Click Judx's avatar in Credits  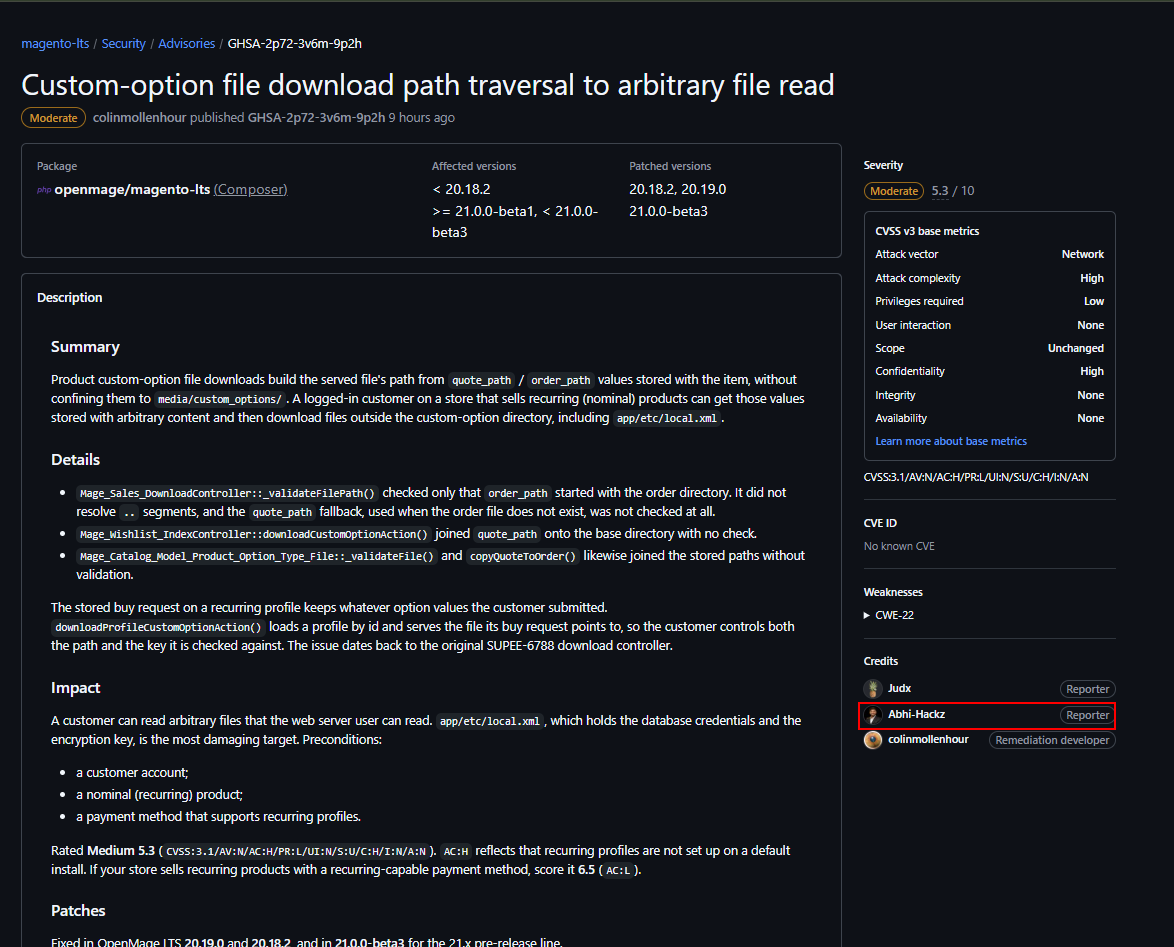click(873, 689)
